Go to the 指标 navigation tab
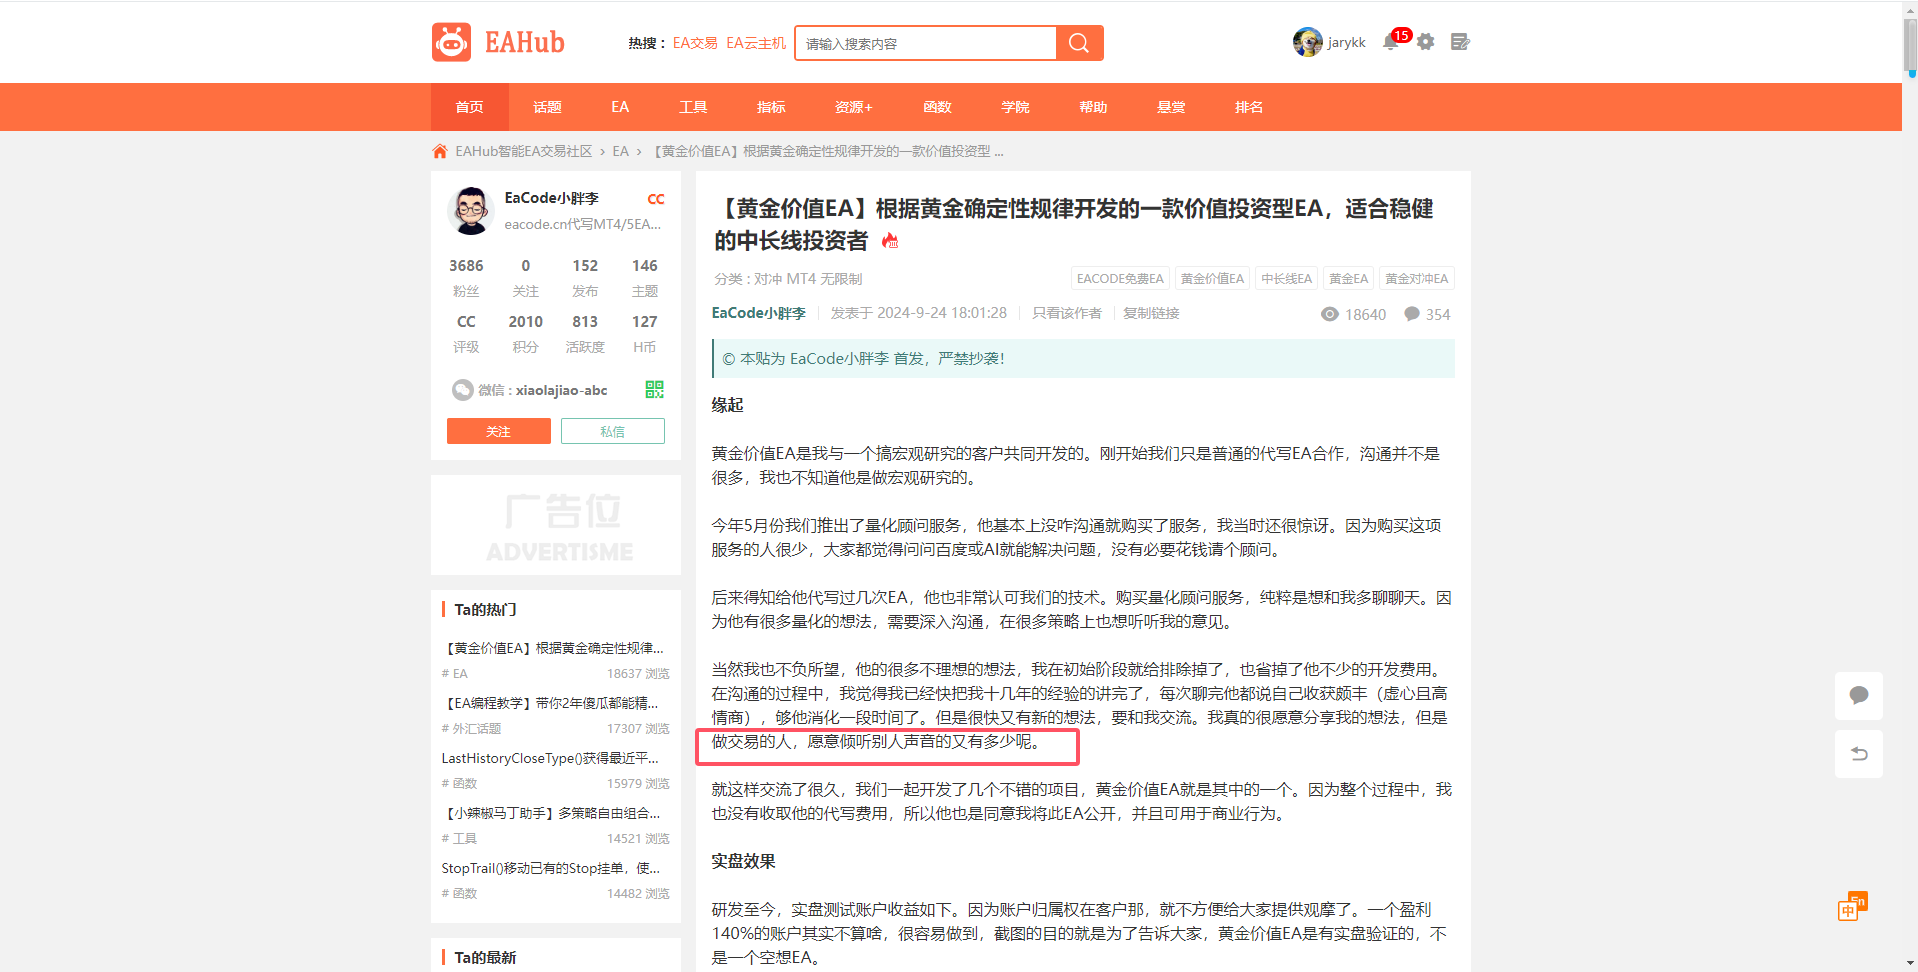1918x972 pixels. point(771,107)
